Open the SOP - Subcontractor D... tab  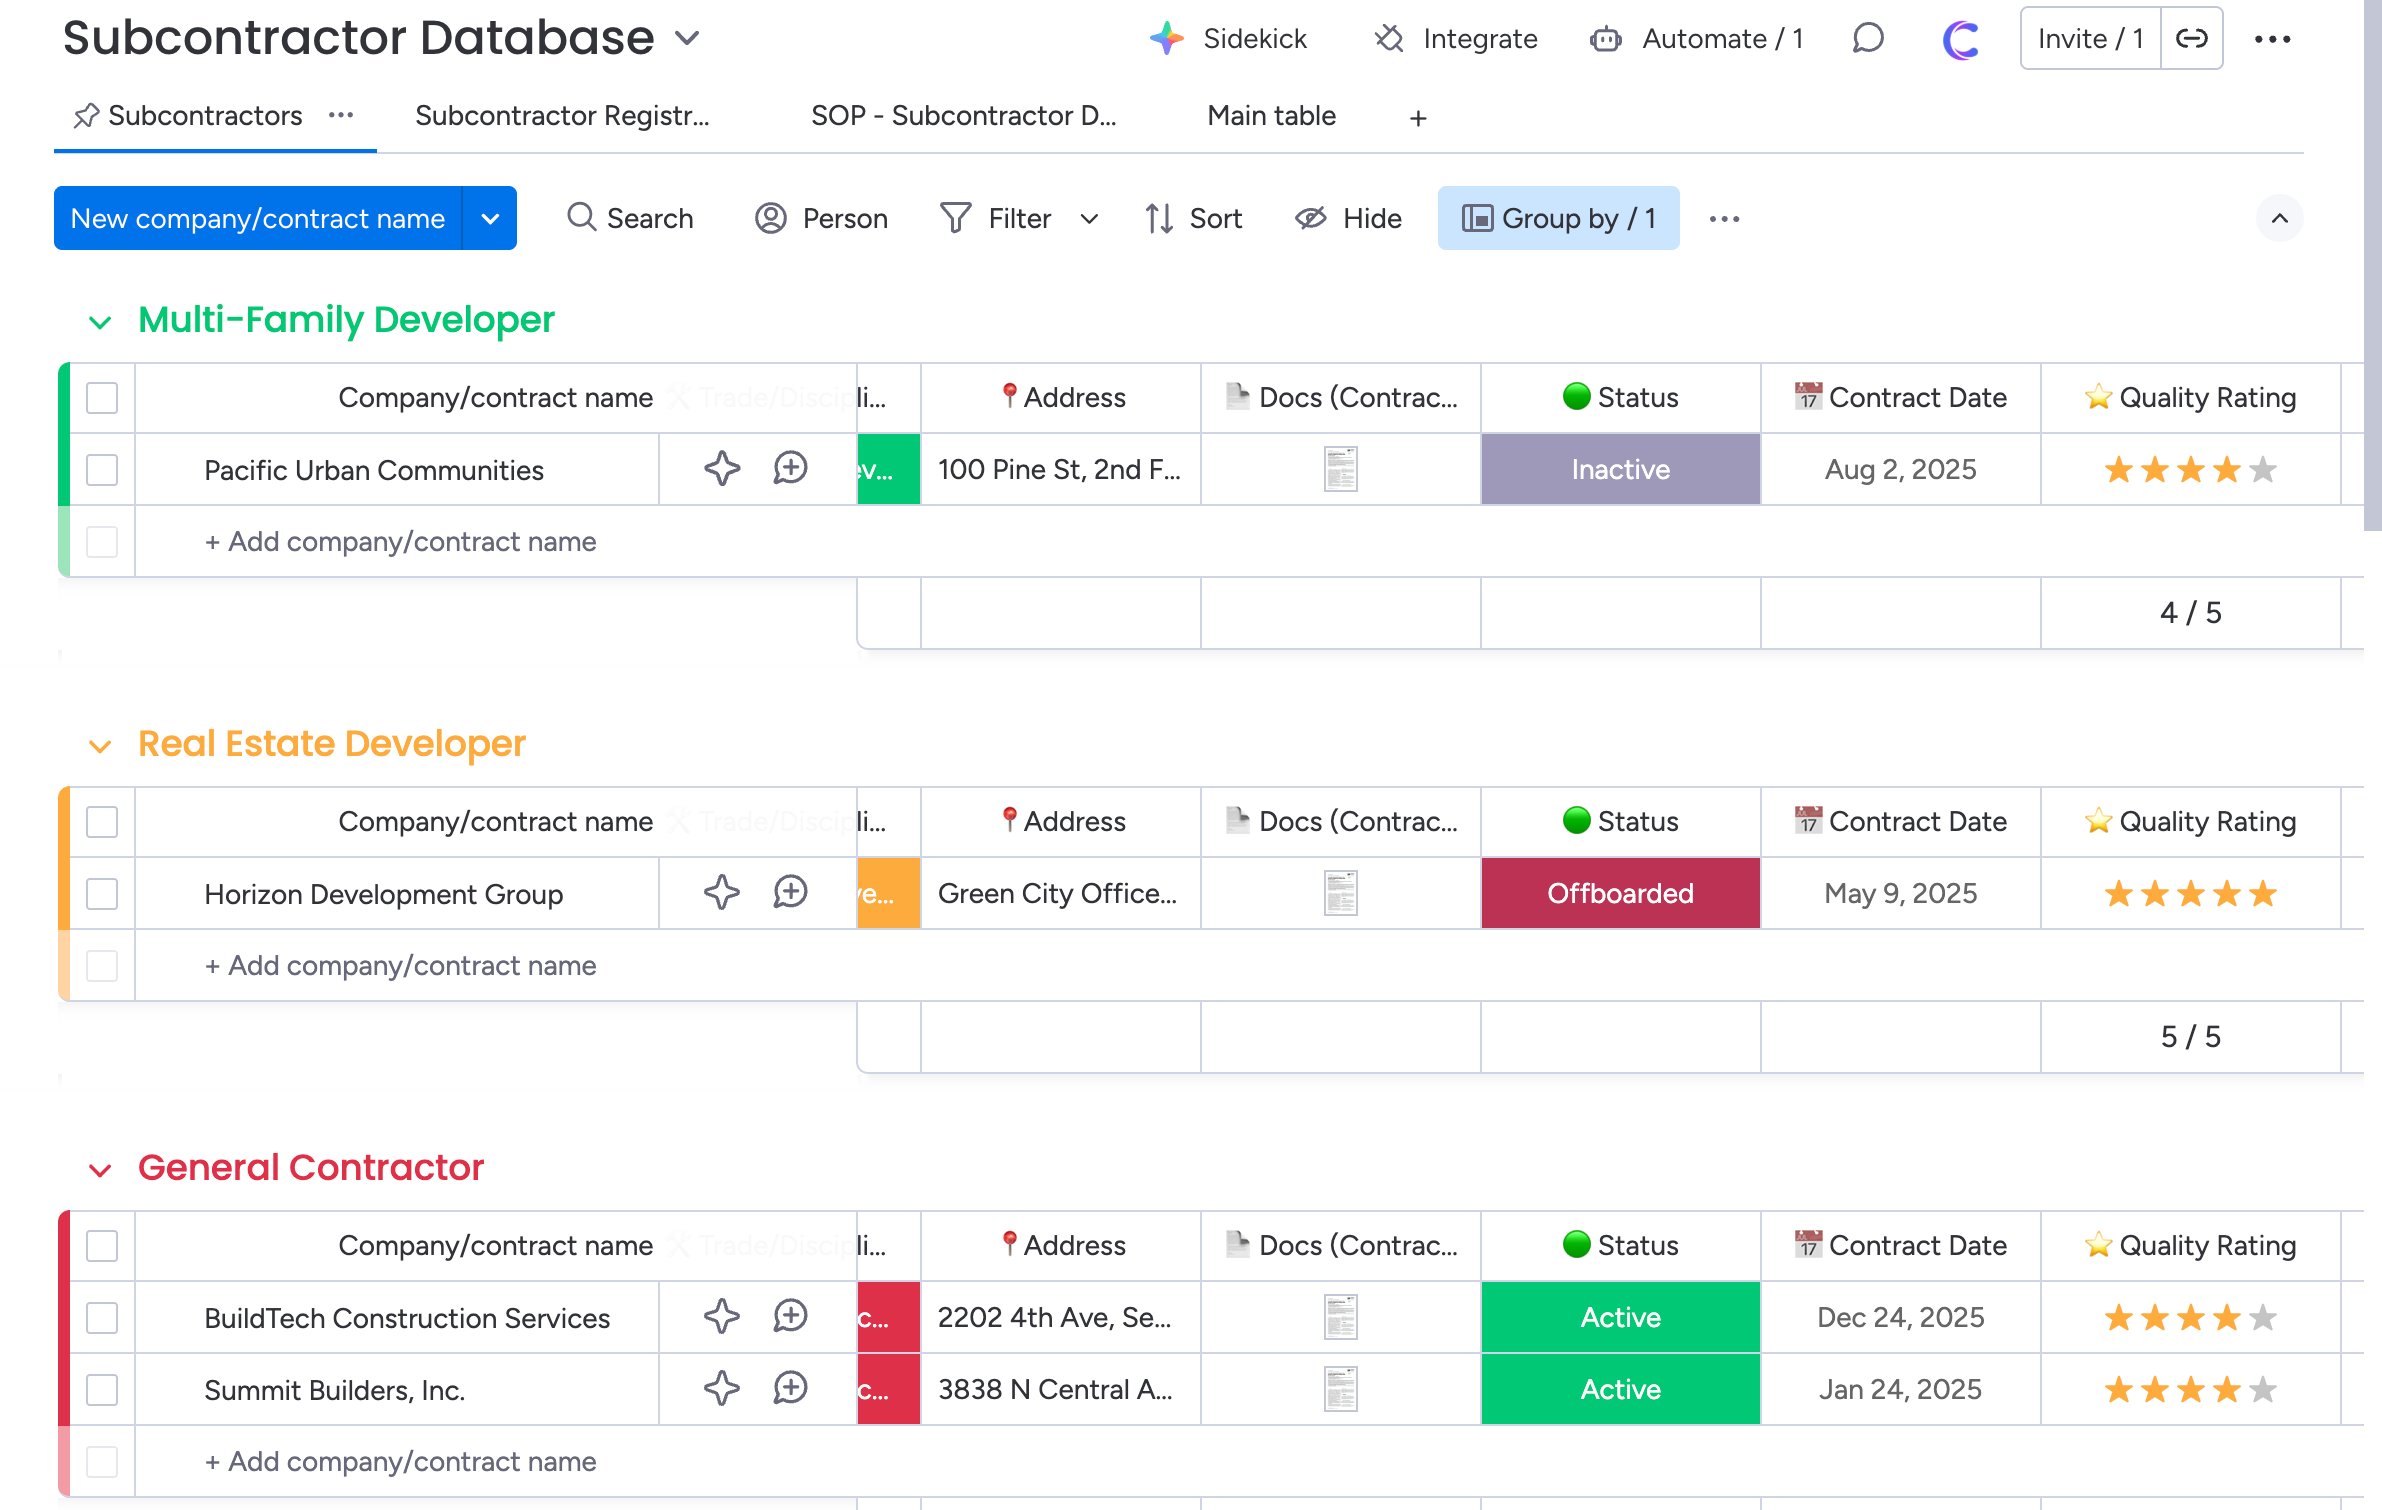click(963, 116)
